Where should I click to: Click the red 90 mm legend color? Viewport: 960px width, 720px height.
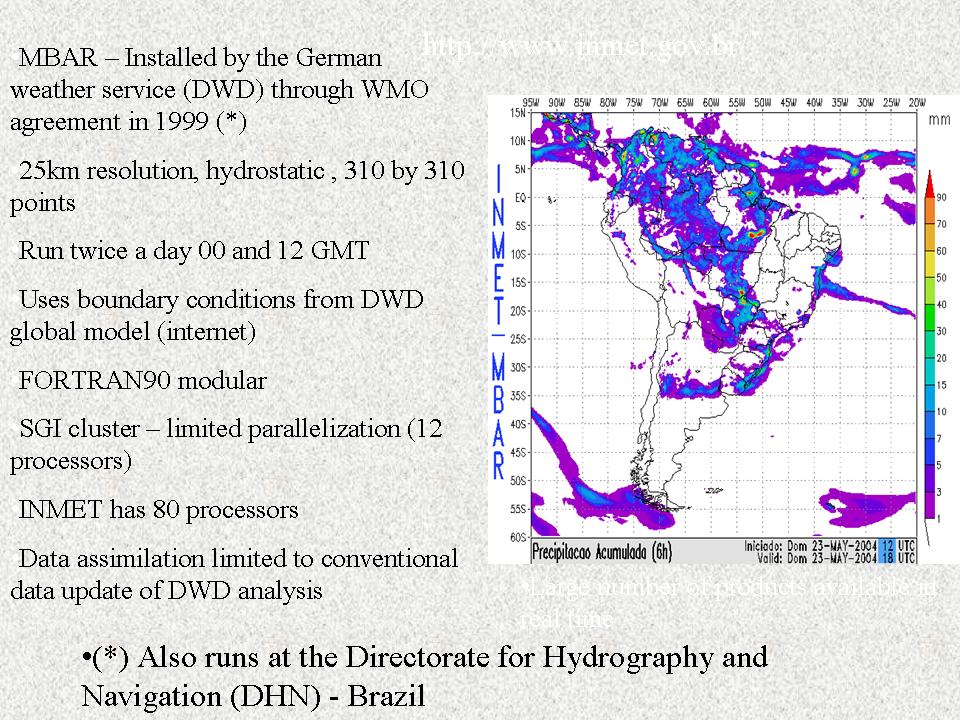tap(930, 186)
